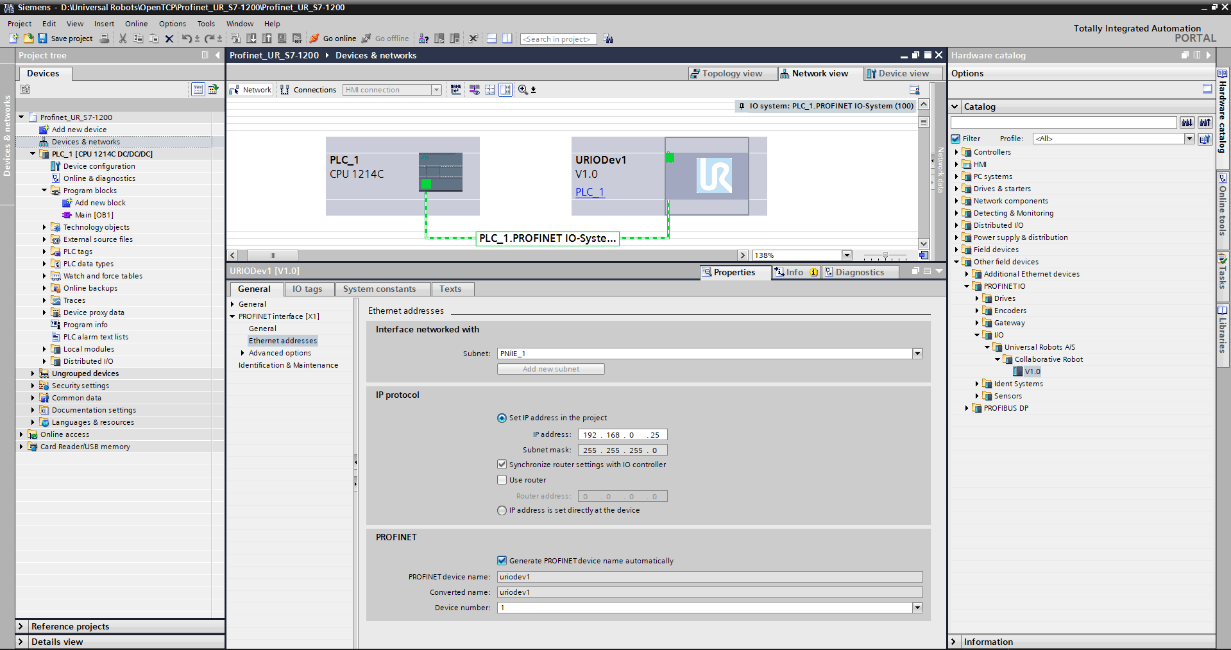Click the Connections mode button

point(308,90)
